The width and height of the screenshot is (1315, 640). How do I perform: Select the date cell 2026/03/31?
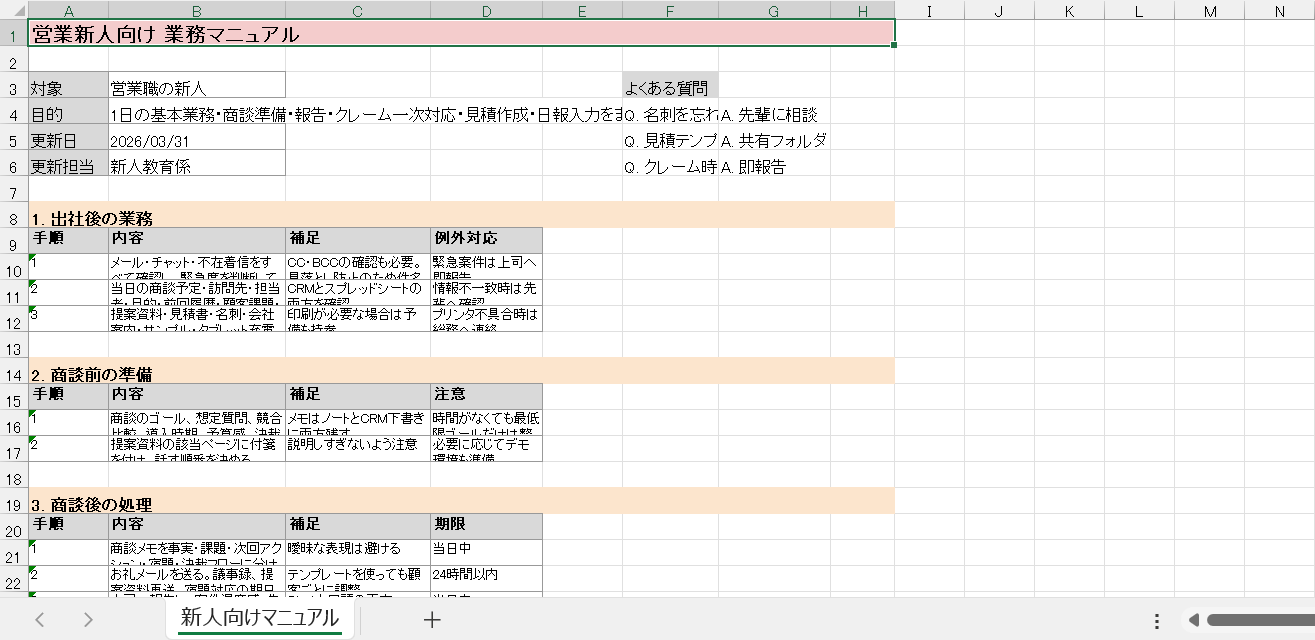197,137
